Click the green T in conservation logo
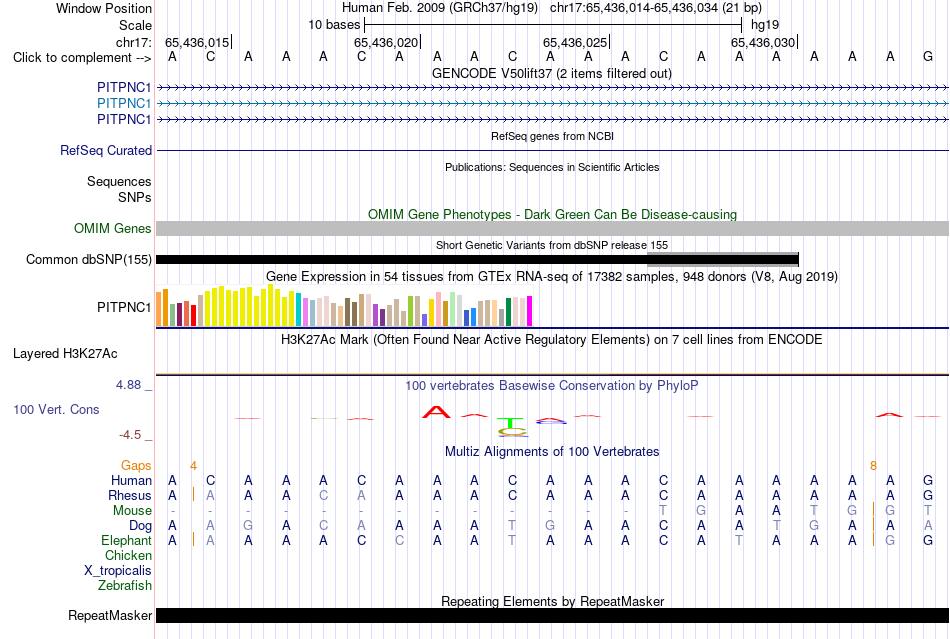This screenshot has height=639, width=950. pyautogui.click(x=512, y=422)
